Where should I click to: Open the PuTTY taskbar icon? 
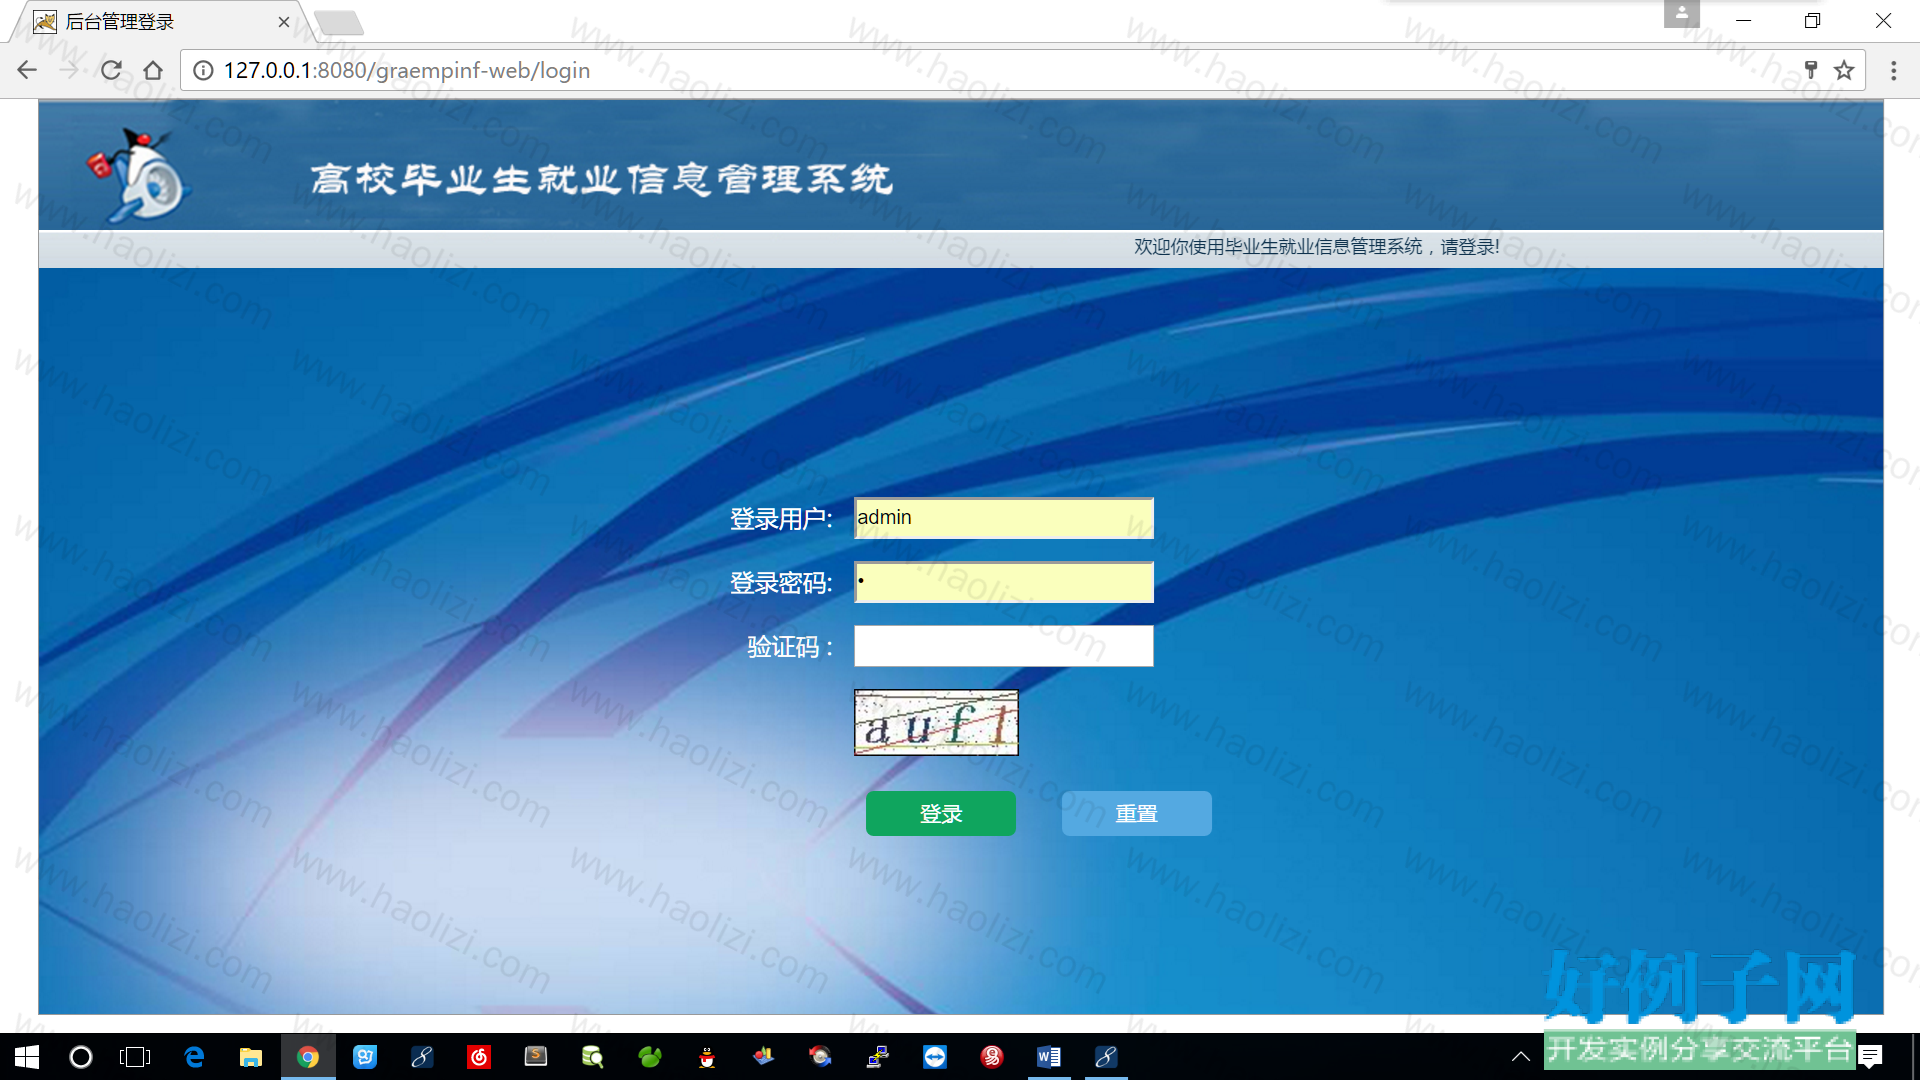tap(878, 1057)
